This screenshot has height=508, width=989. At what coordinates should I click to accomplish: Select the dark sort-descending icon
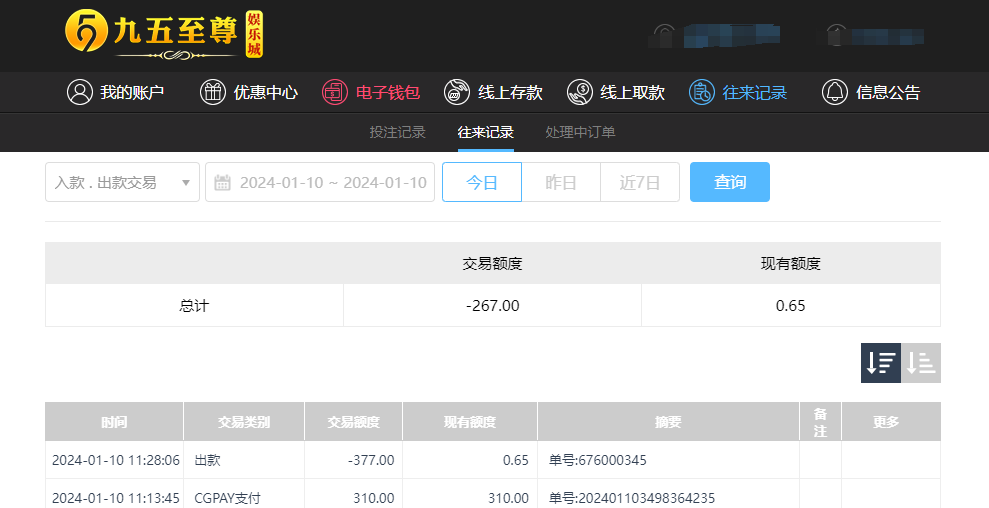pos(881,363)
